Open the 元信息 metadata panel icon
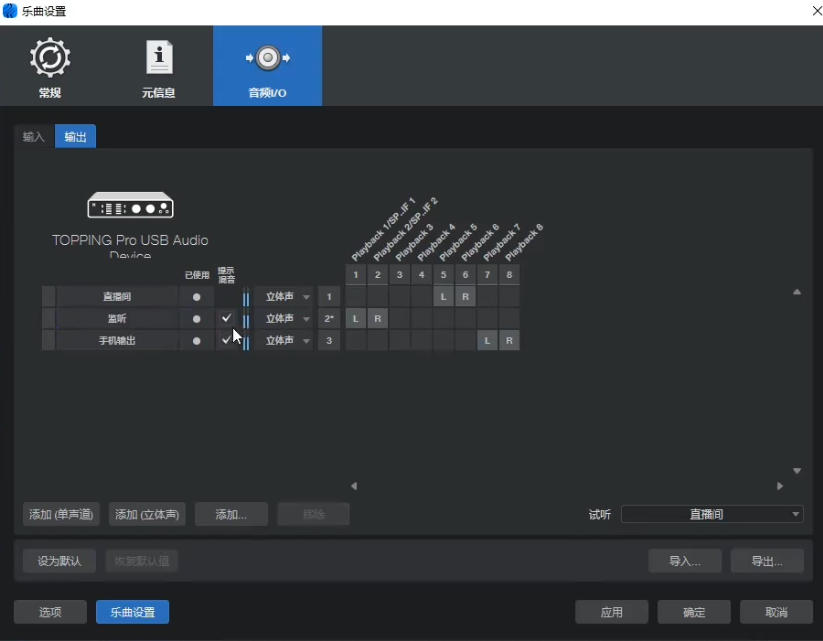The image size is (823, 641). coord(158,65)
